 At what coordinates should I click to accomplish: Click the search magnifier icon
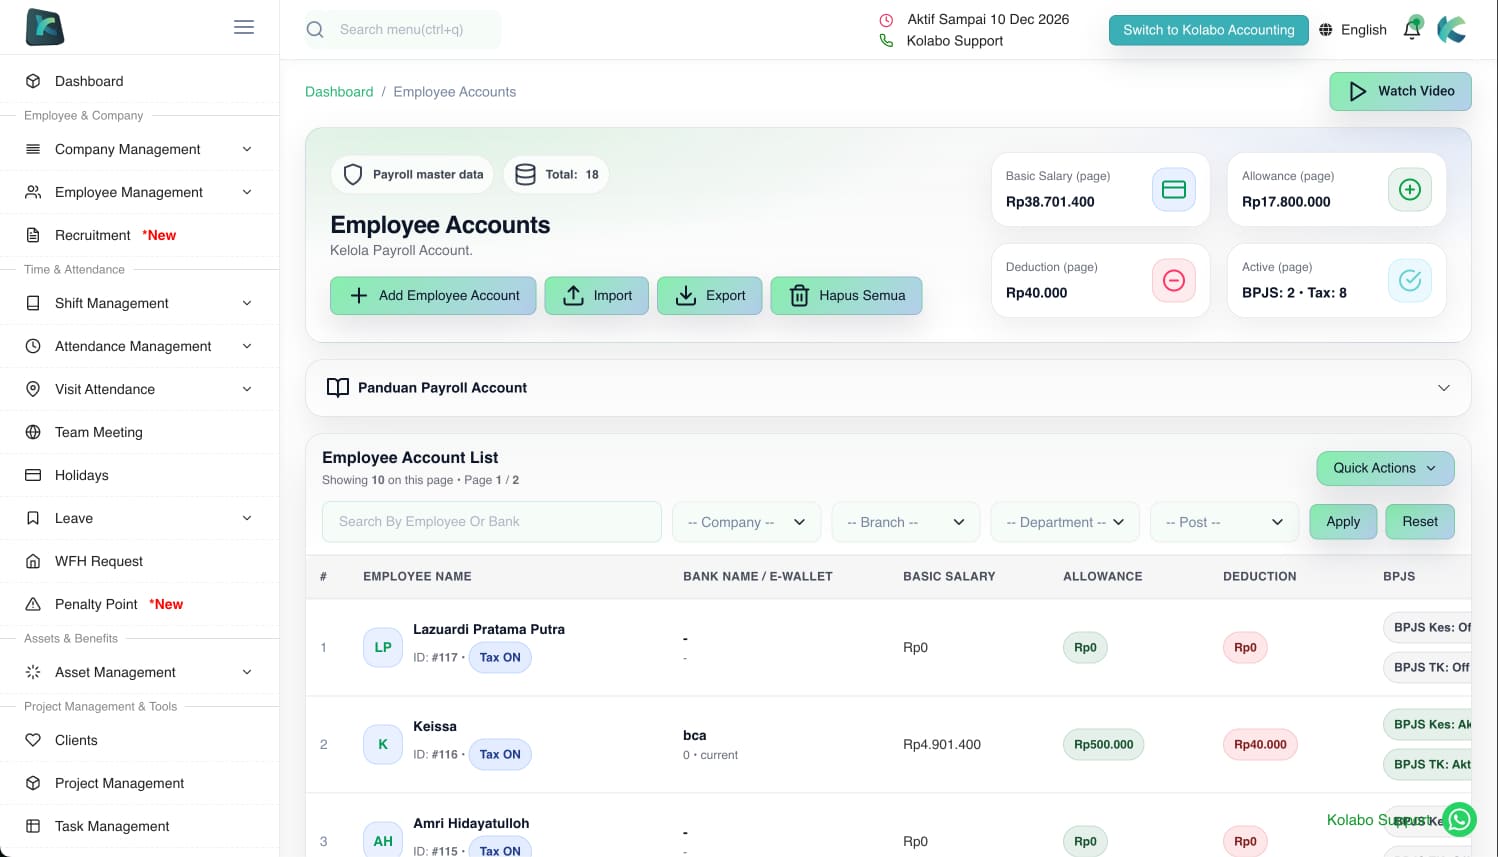pos(315,30)
